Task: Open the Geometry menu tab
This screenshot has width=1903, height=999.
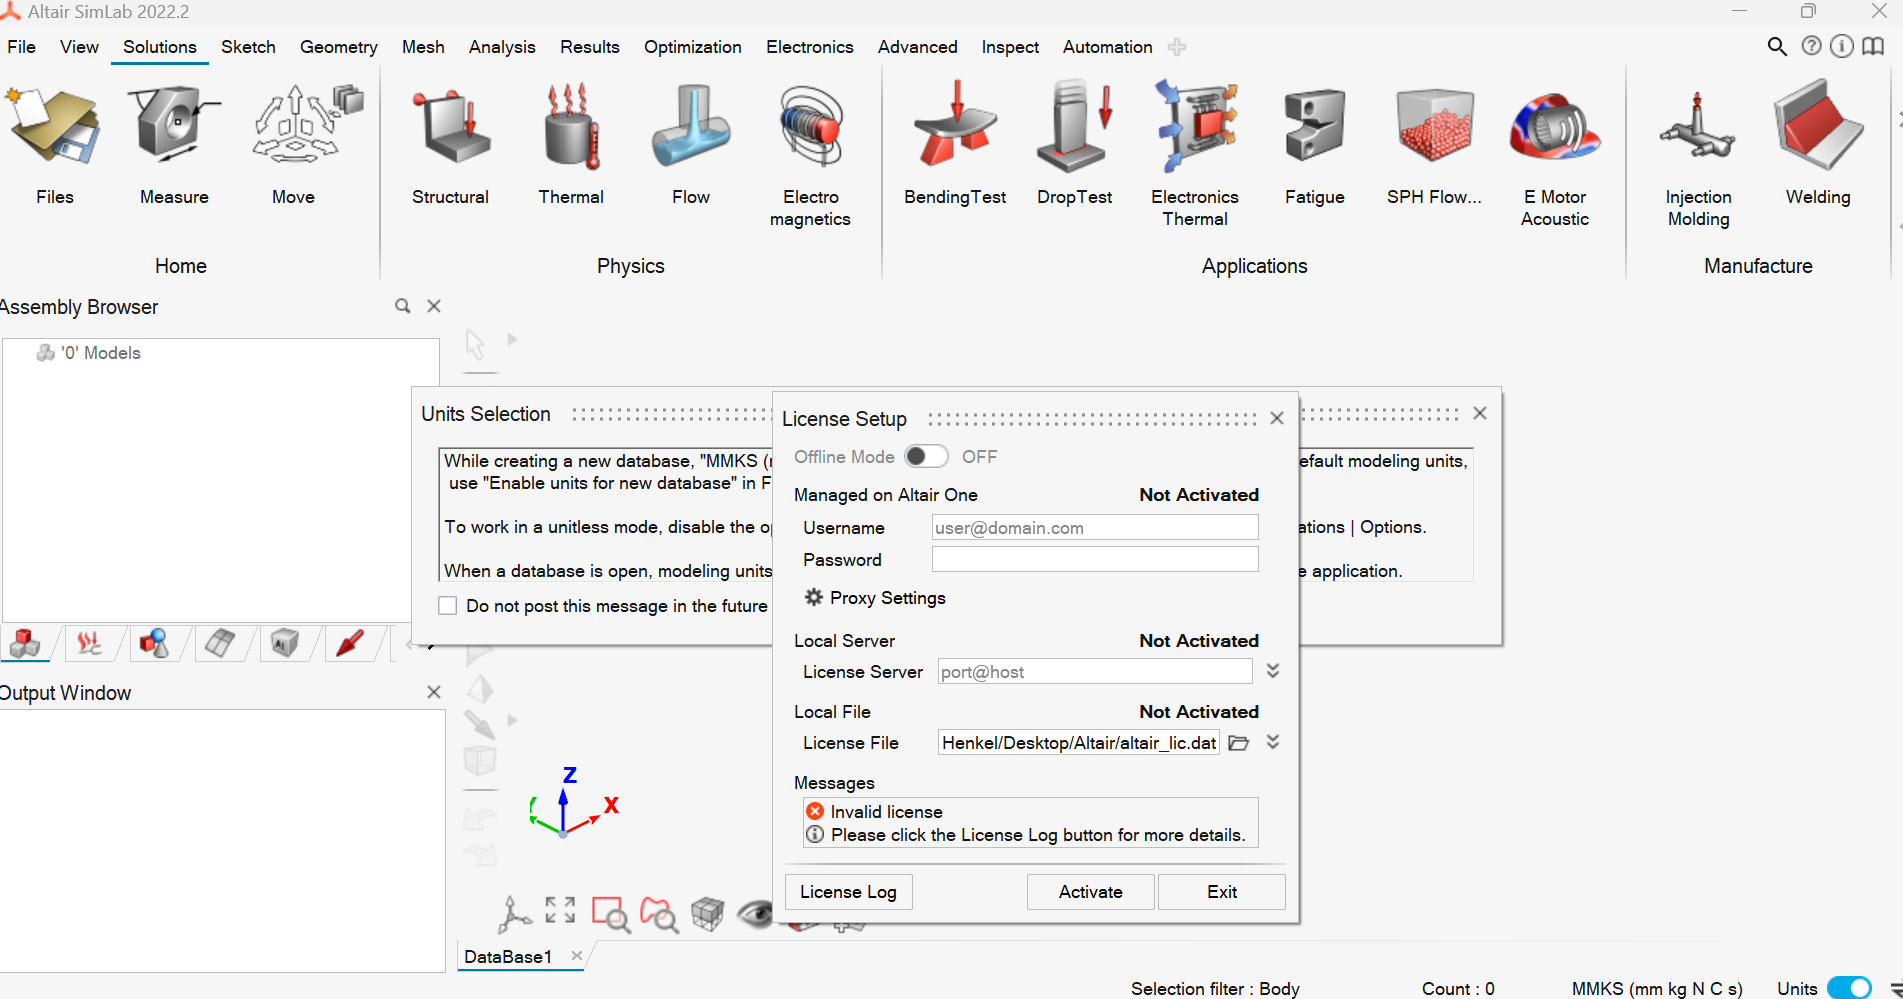Action: (339, 47)
